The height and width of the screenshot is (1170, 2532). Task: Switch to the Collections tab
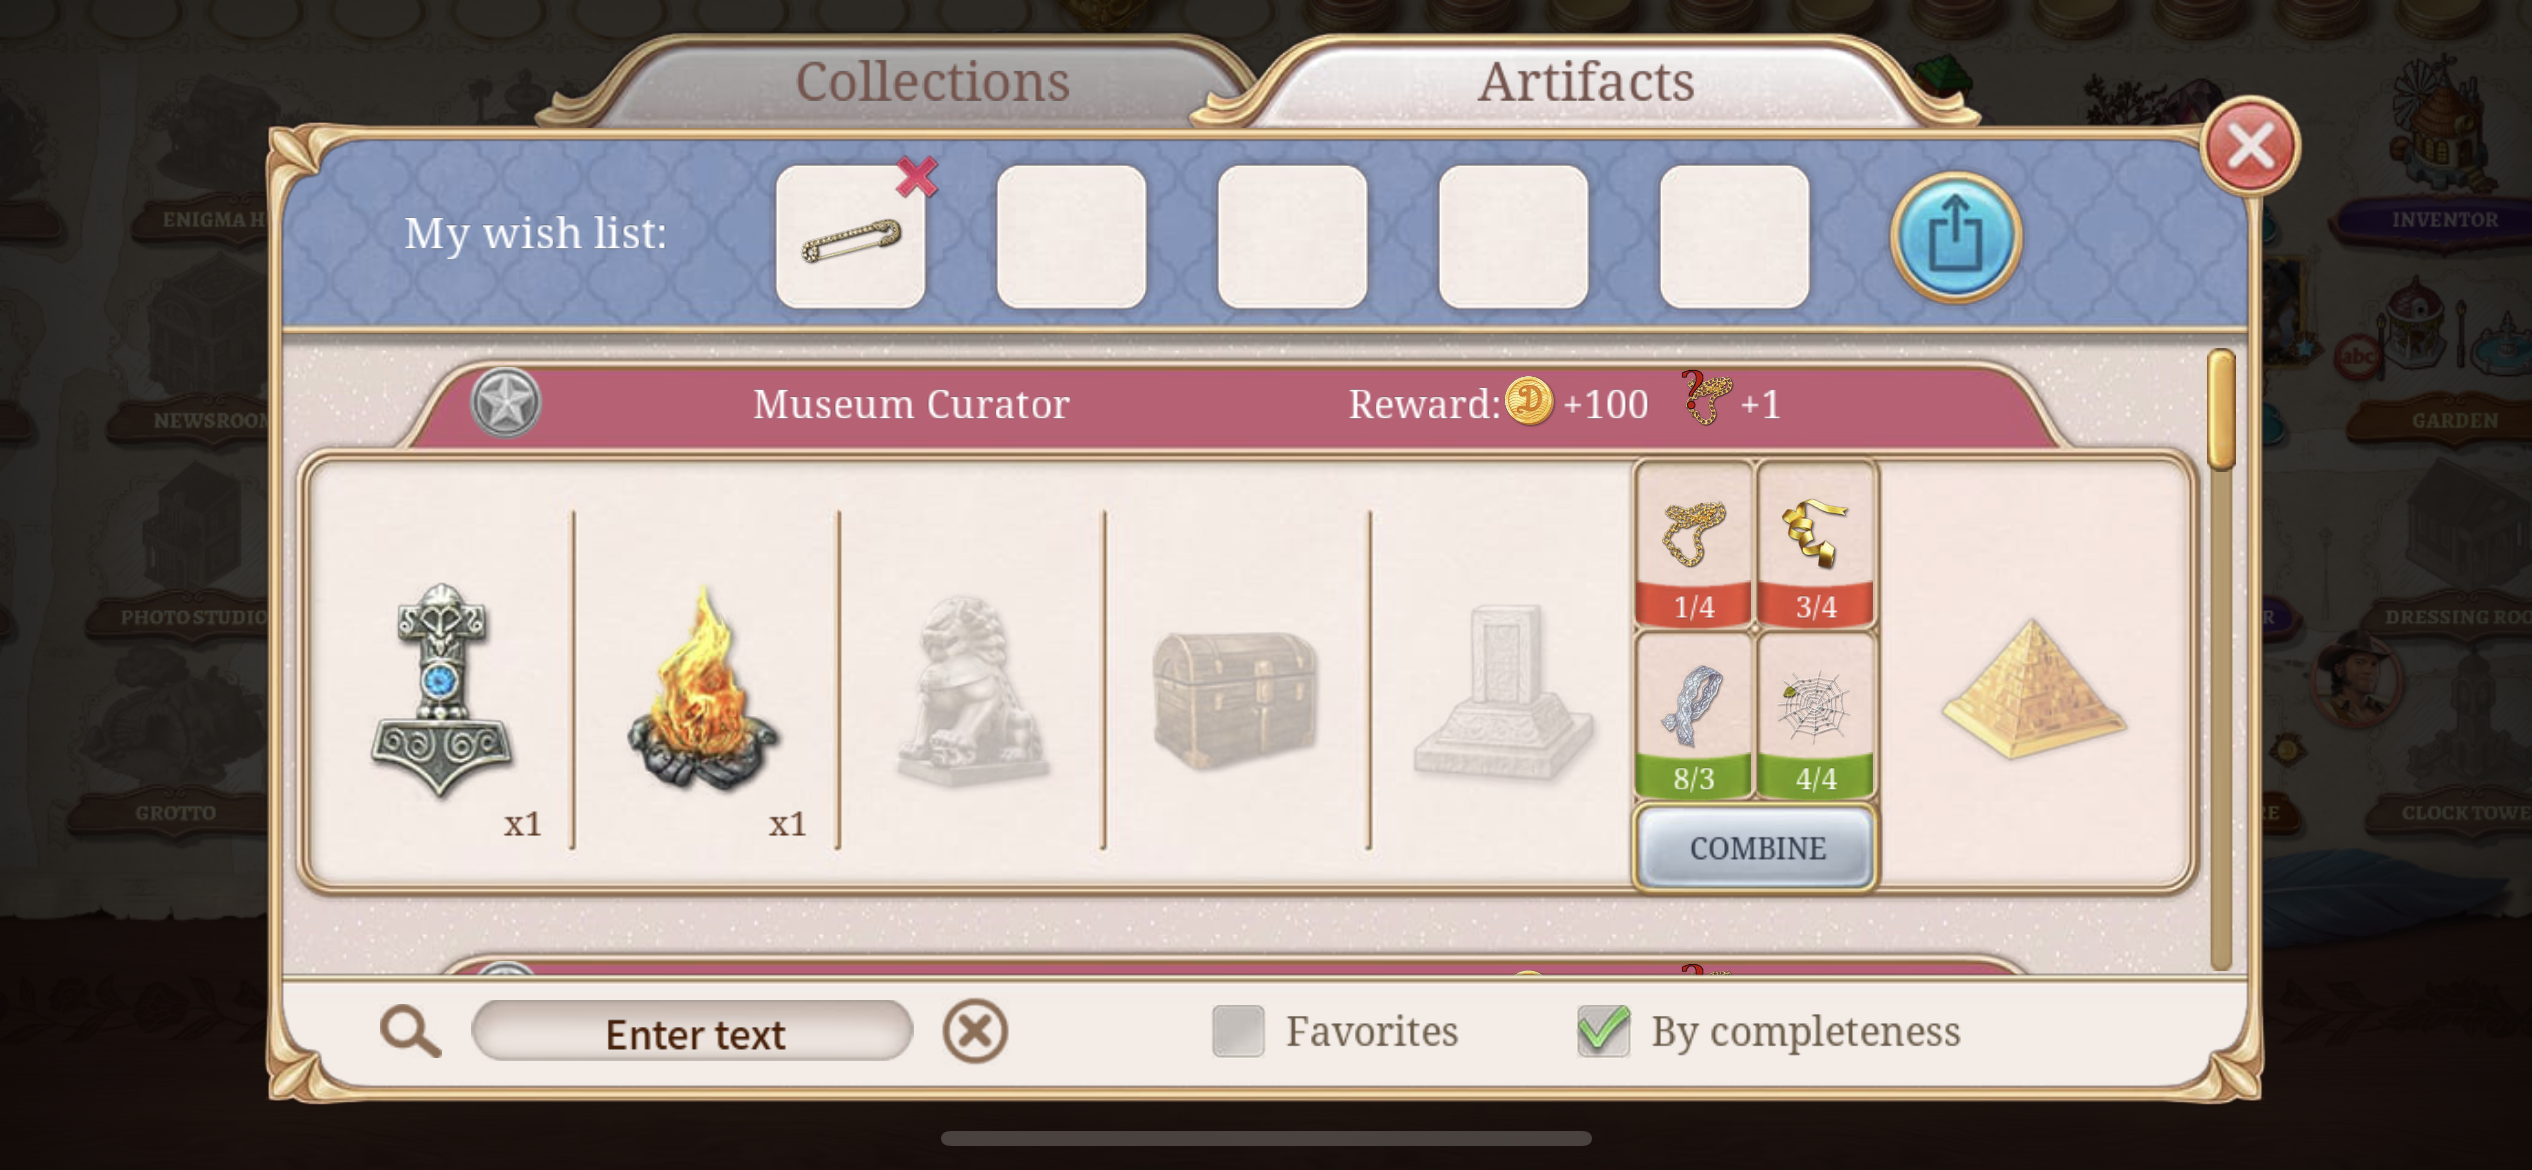pos(932,82)
